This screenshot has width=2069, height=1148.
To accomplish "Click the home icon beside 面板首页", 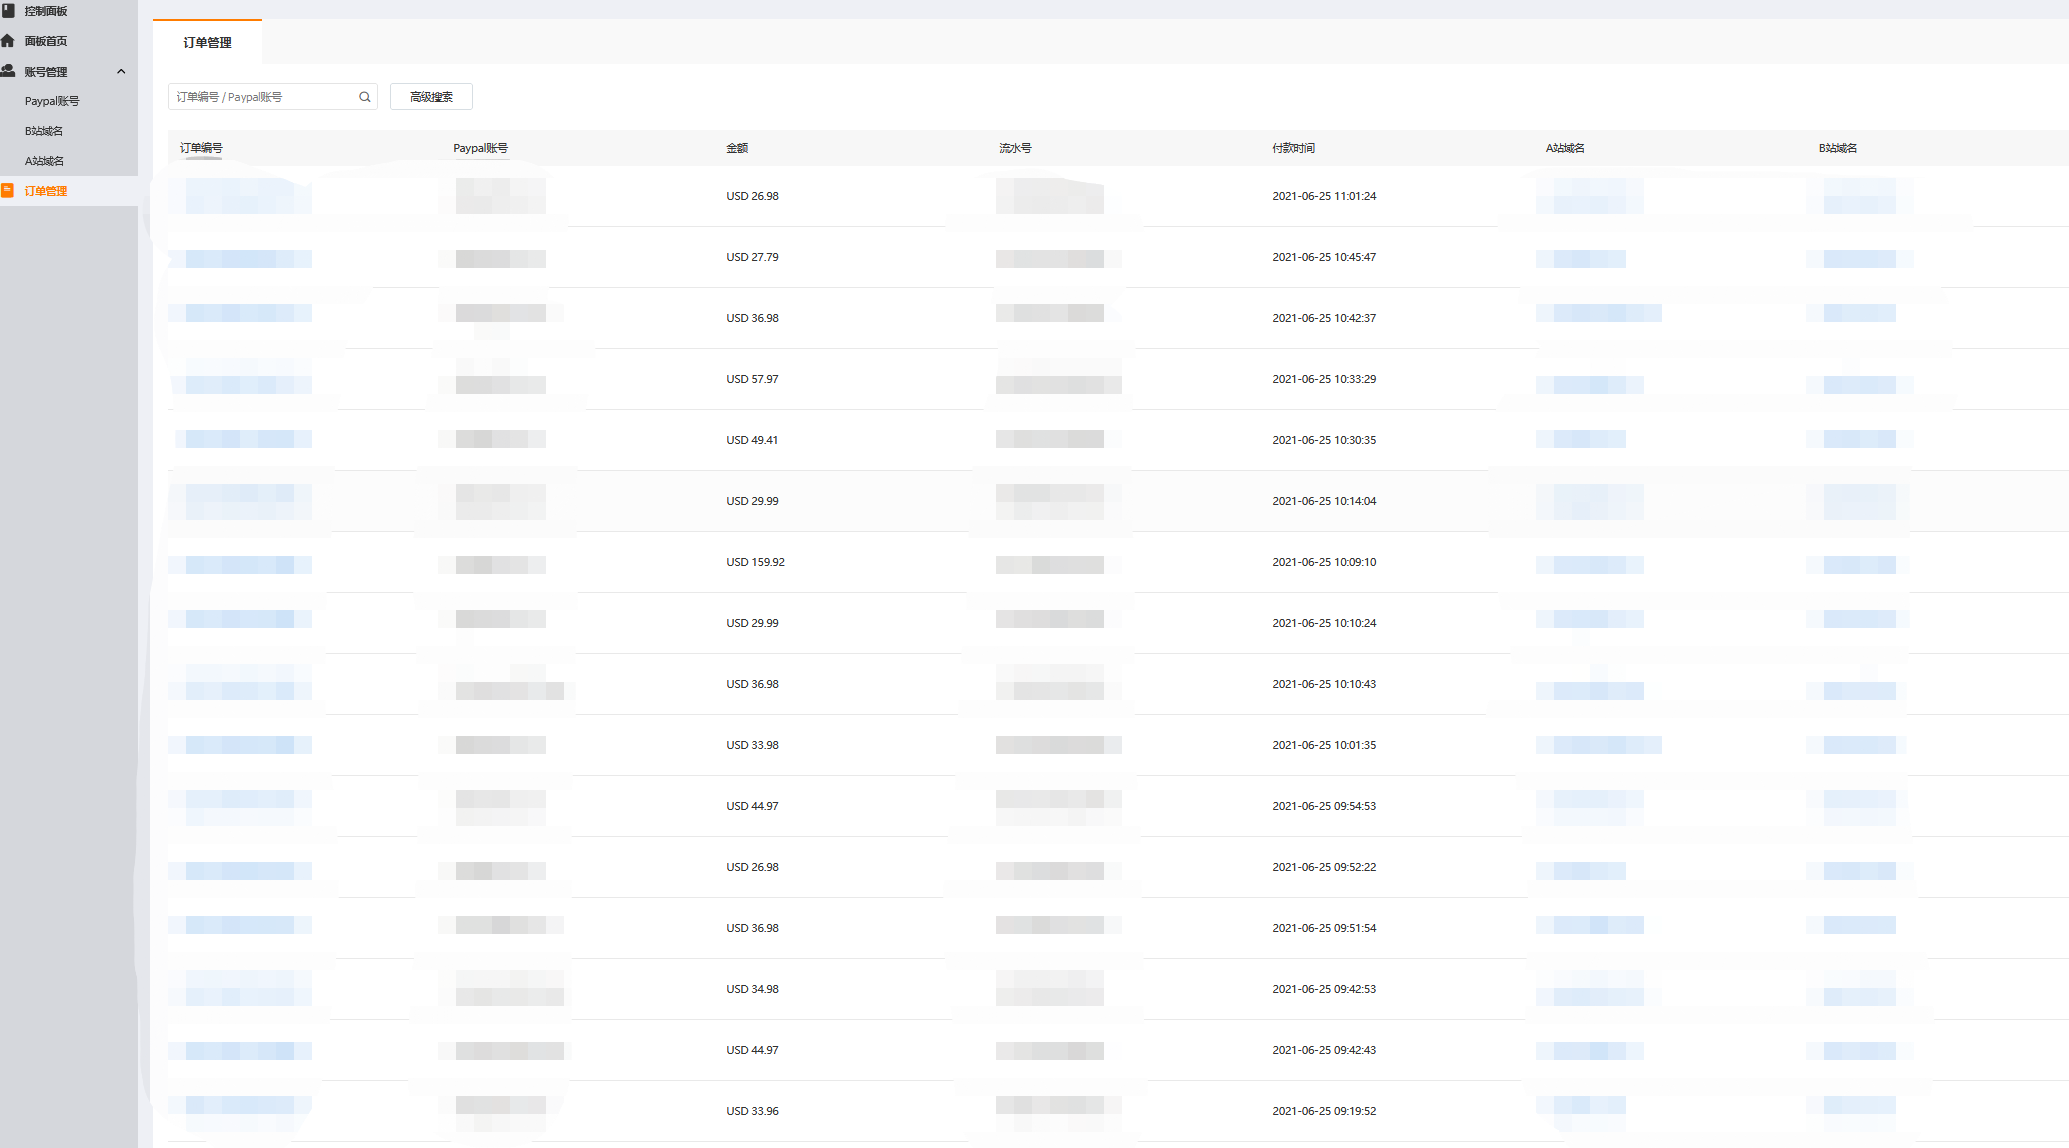I will pyautogui.click(x=8, y=41).
